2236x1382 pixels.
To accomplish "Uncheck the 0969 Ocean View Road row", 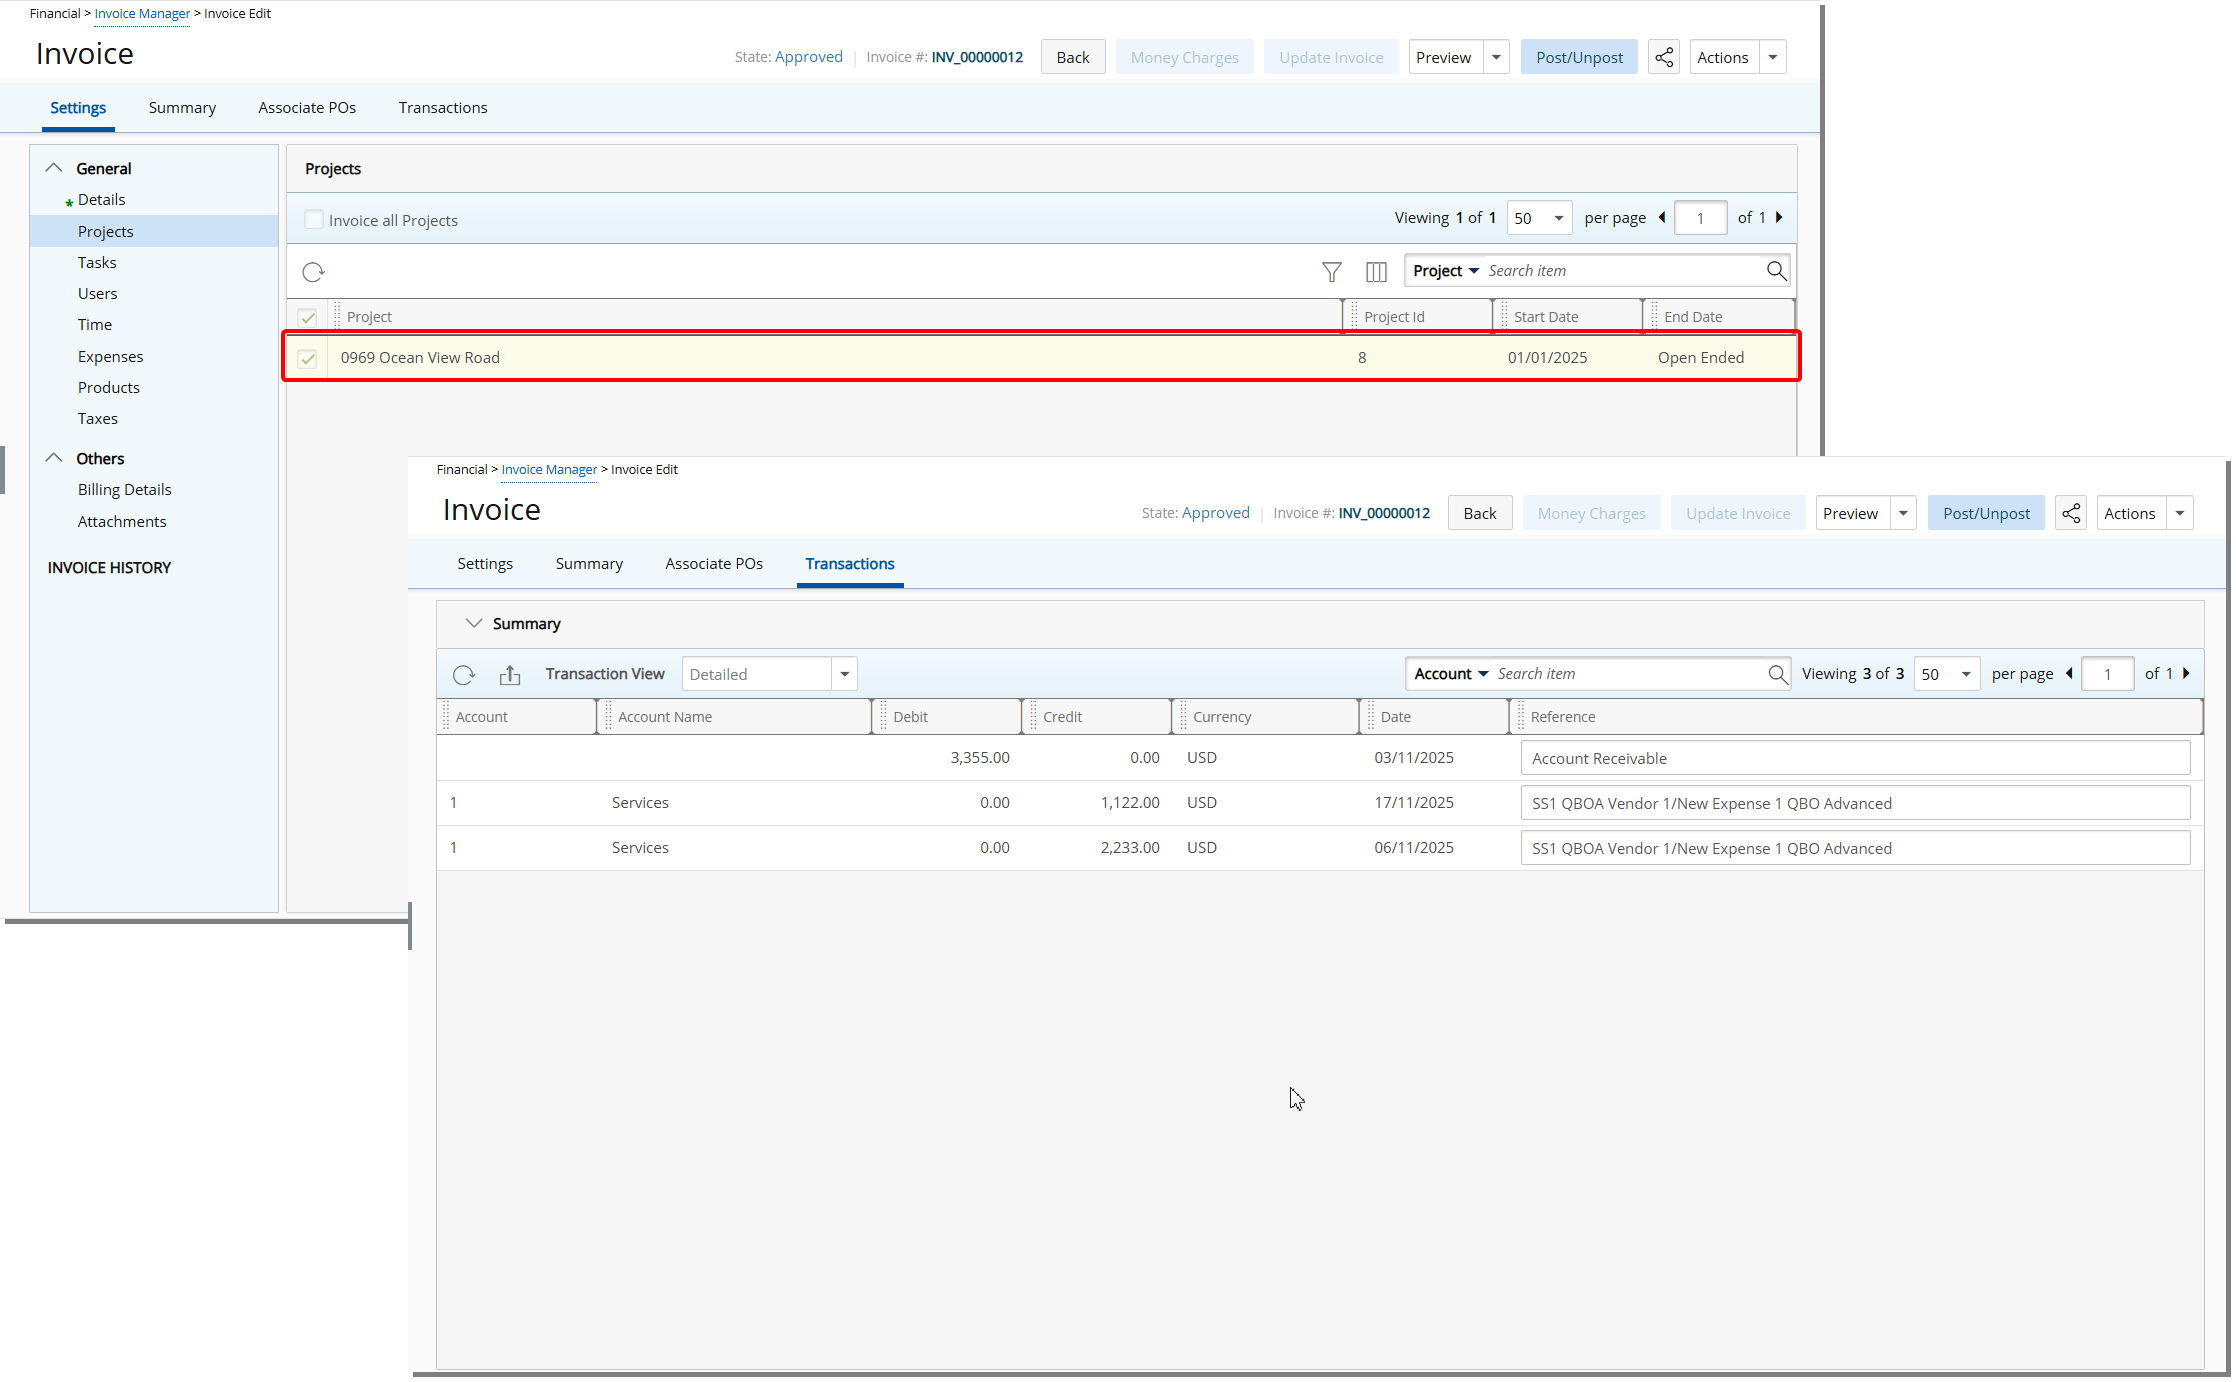I will click(x=308, y=358).
